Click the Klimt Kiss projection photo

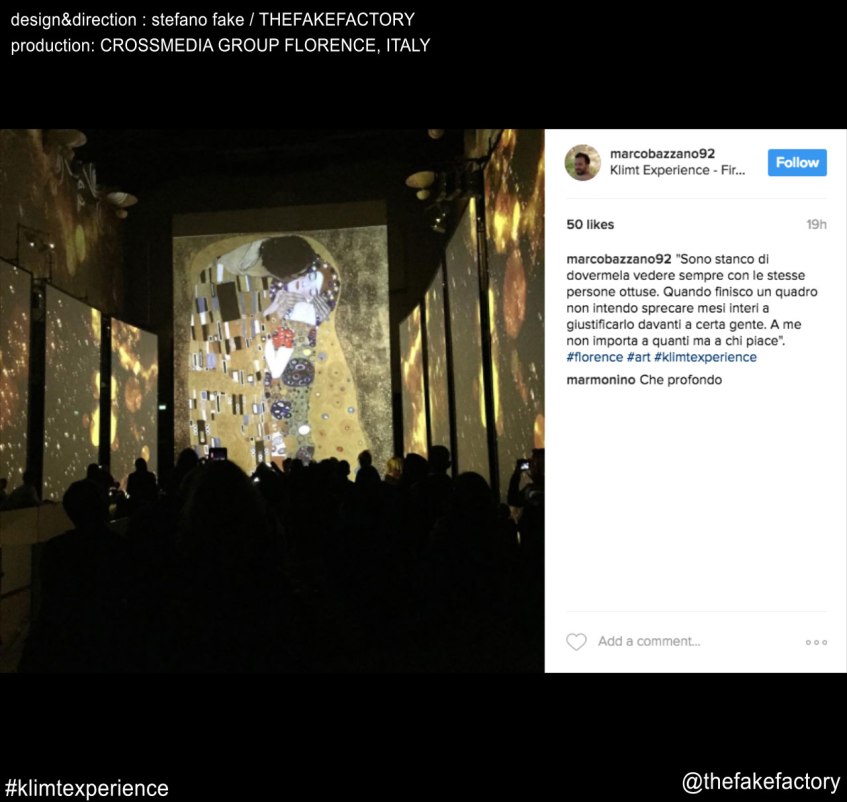click(x=272, y=401)
